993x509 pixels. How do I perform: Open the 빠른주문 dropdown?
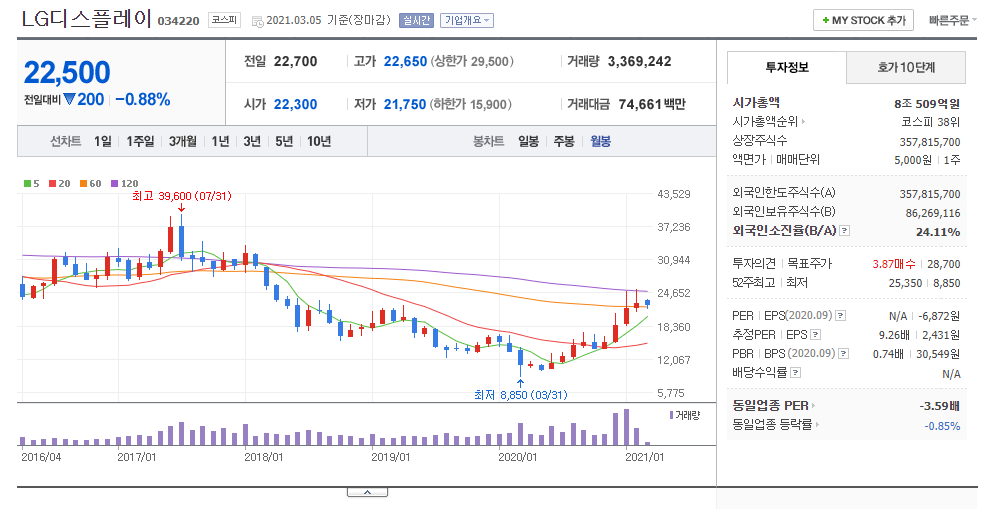952,21
